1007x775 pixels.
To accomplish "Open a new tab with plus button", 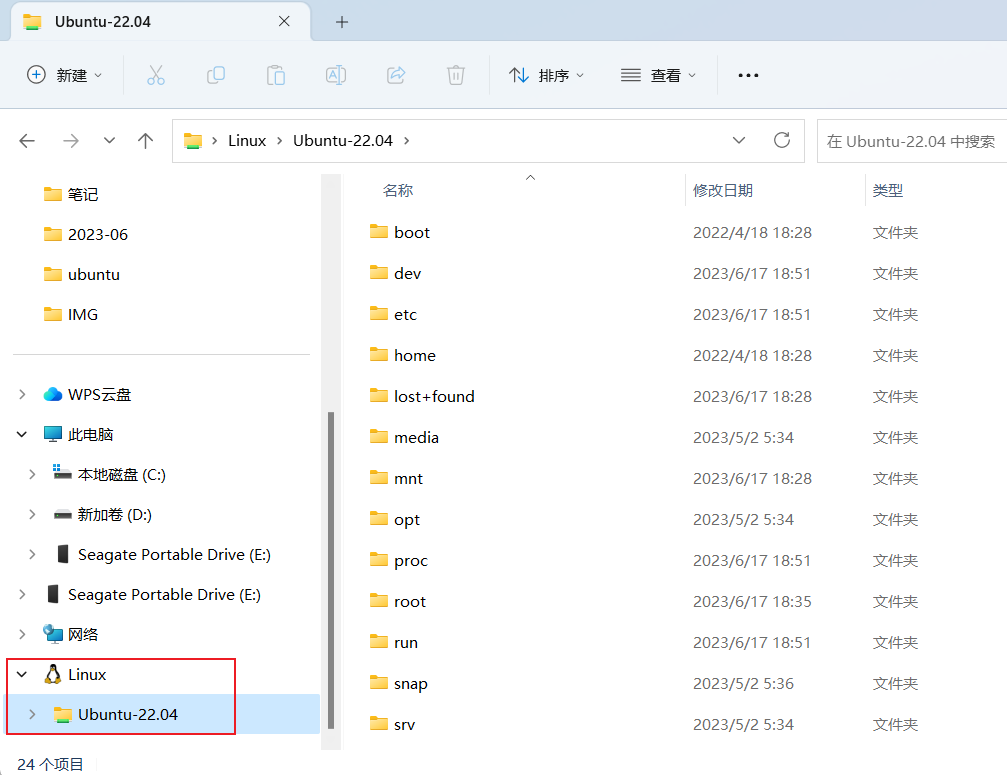I will pyautogui.click(x=342, y=22).
